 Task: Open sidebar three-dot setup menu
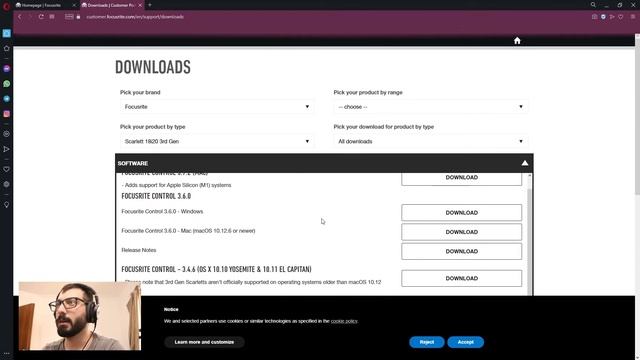[7, 353]
